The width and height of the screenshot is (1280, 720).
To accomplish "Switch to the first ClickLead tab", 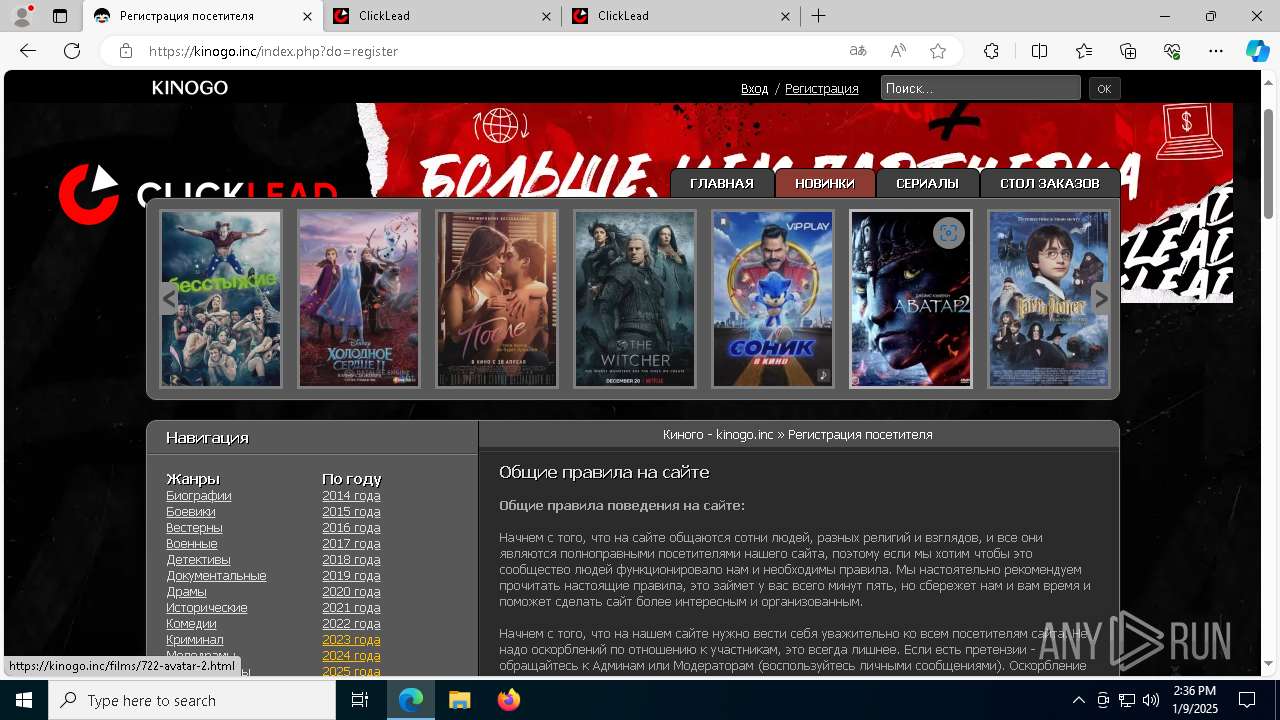I will pyautogui.click(x=442, y=16).
